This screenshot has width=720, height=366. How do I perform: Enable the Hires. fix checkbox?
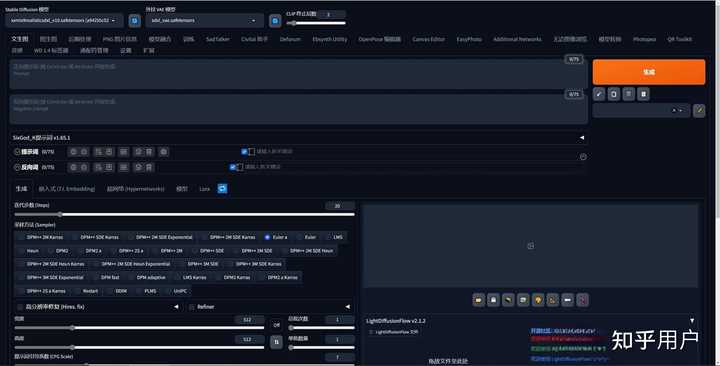click(20, 307)
